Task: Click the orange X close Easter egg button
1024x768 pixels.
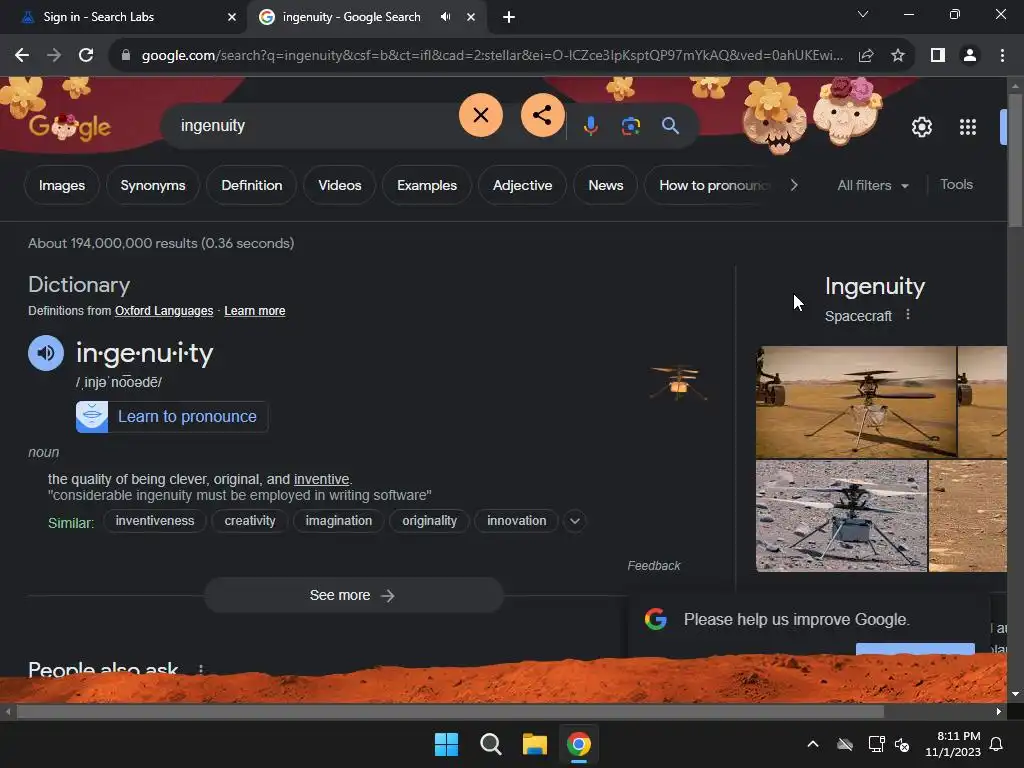Action: [x=481, y=115]
